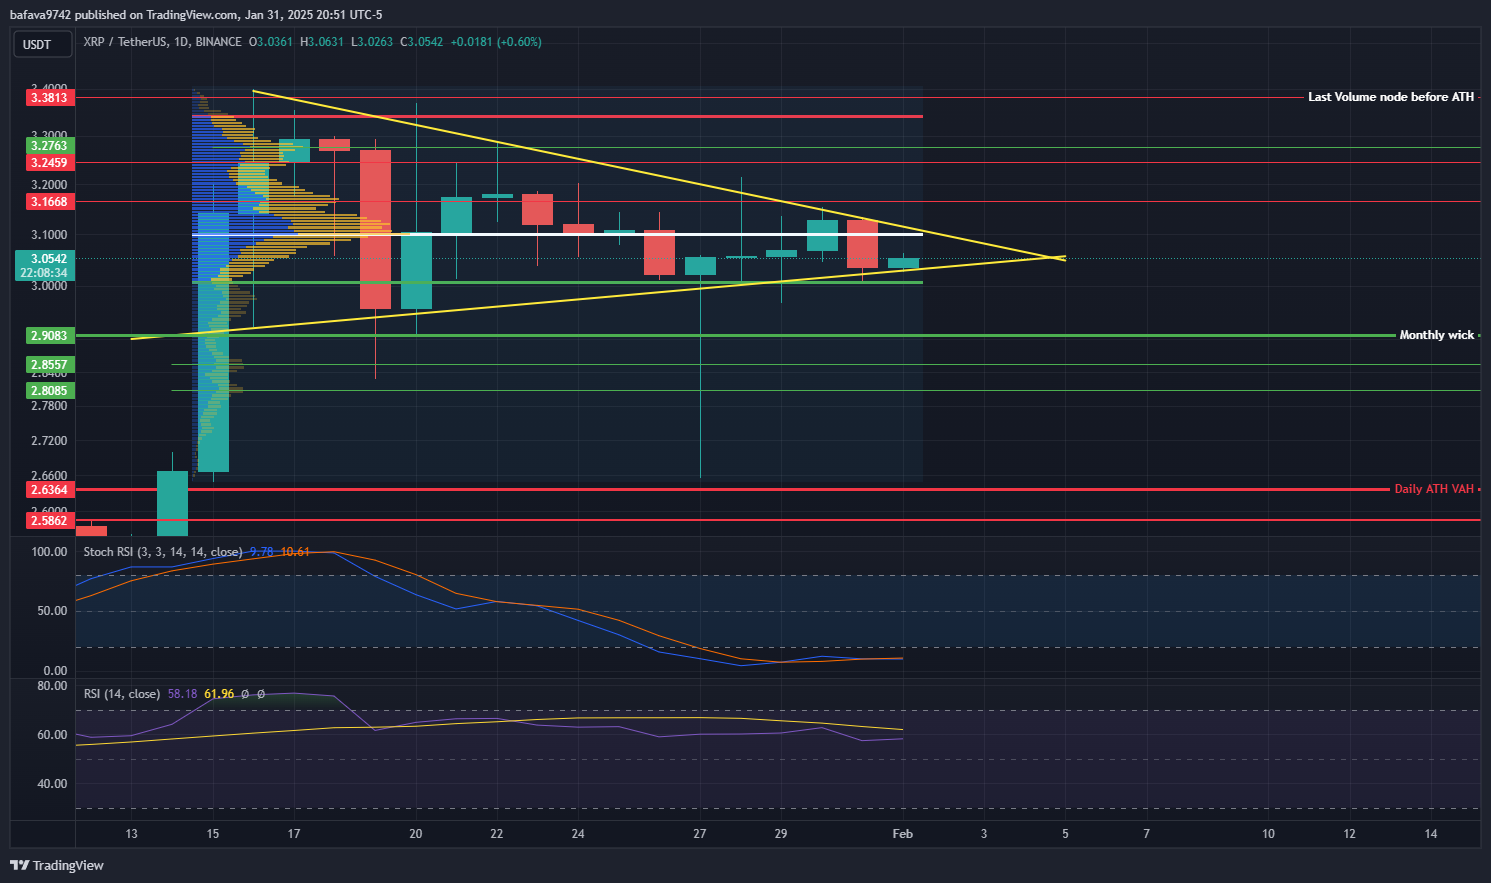Click the low value L3.0263
This screenshot has width=1491, height=883.
click(x=372, y=42)
